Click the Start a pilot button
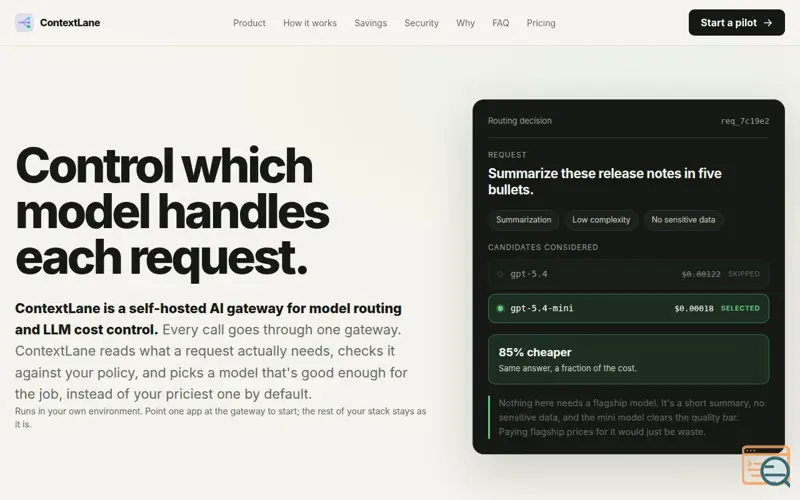The image size is (800, 500). 736,22
